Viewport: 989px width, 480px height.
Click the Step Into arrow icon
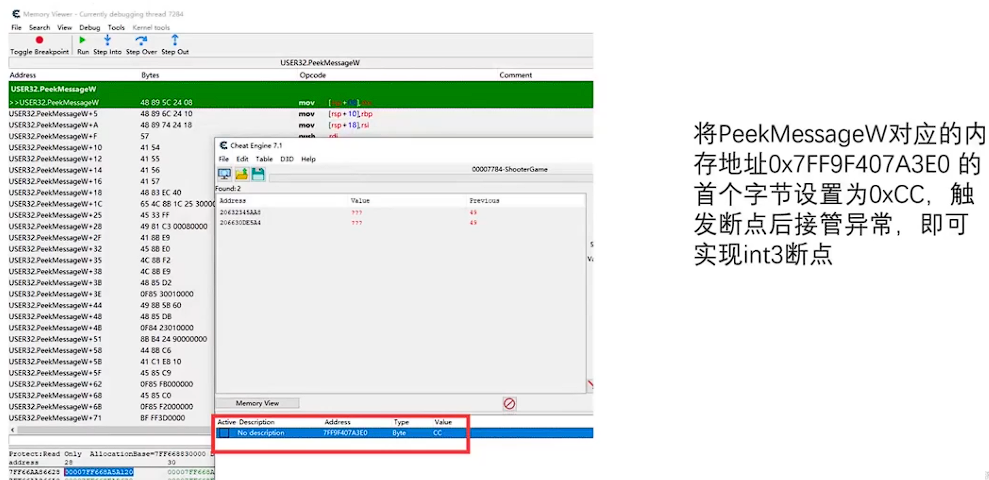pos(107,40)
